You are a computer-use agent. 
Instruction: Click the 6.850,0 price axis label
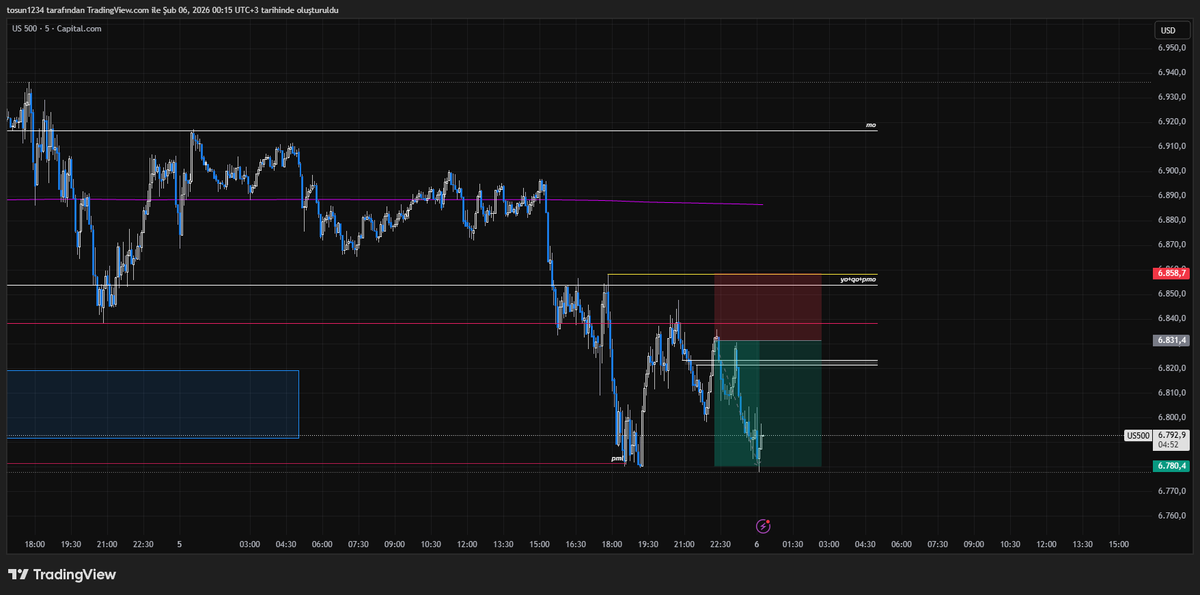click(x=1172, y=294)
